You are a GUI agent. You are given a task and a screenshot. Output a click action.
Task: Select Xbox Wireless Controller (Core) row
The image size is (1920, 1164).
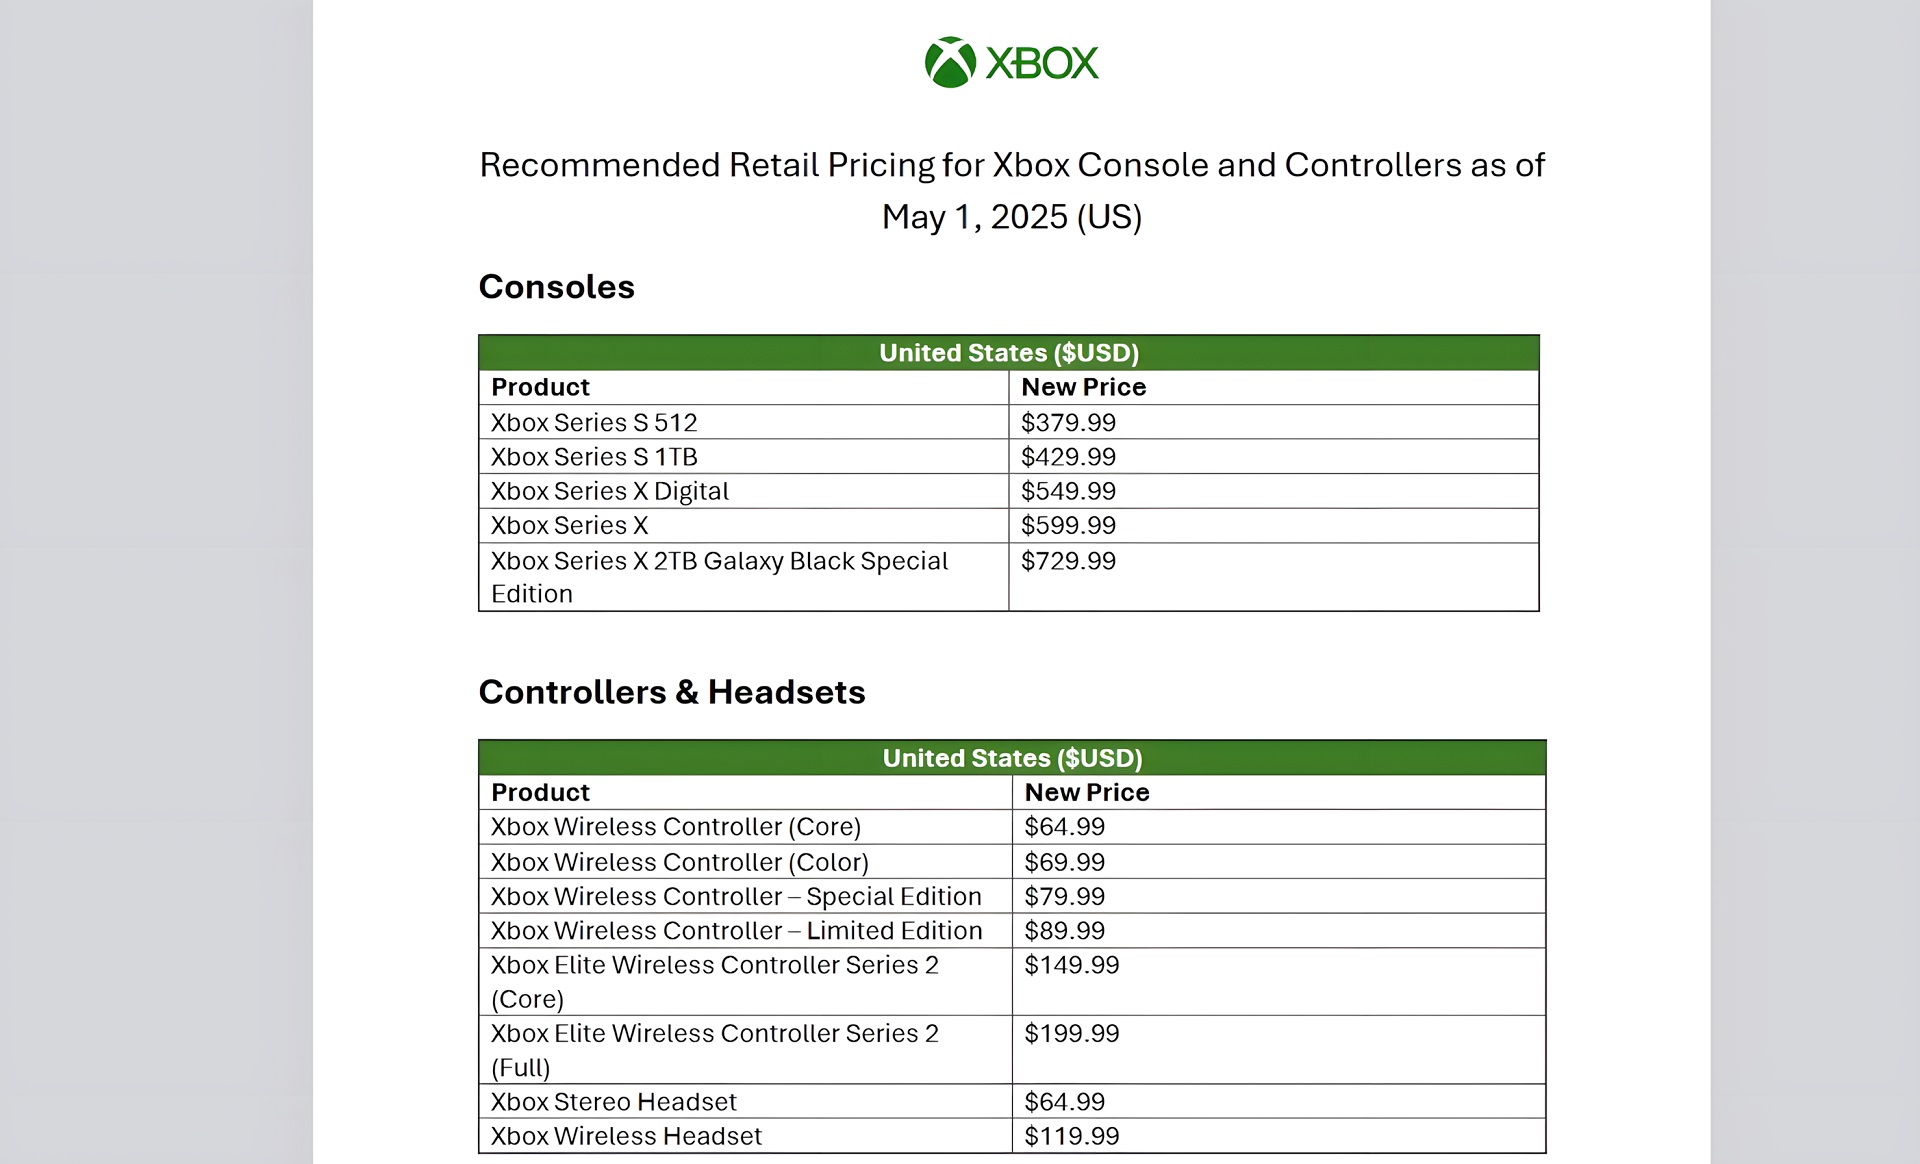pyautogui.click(x=675, y=827)
